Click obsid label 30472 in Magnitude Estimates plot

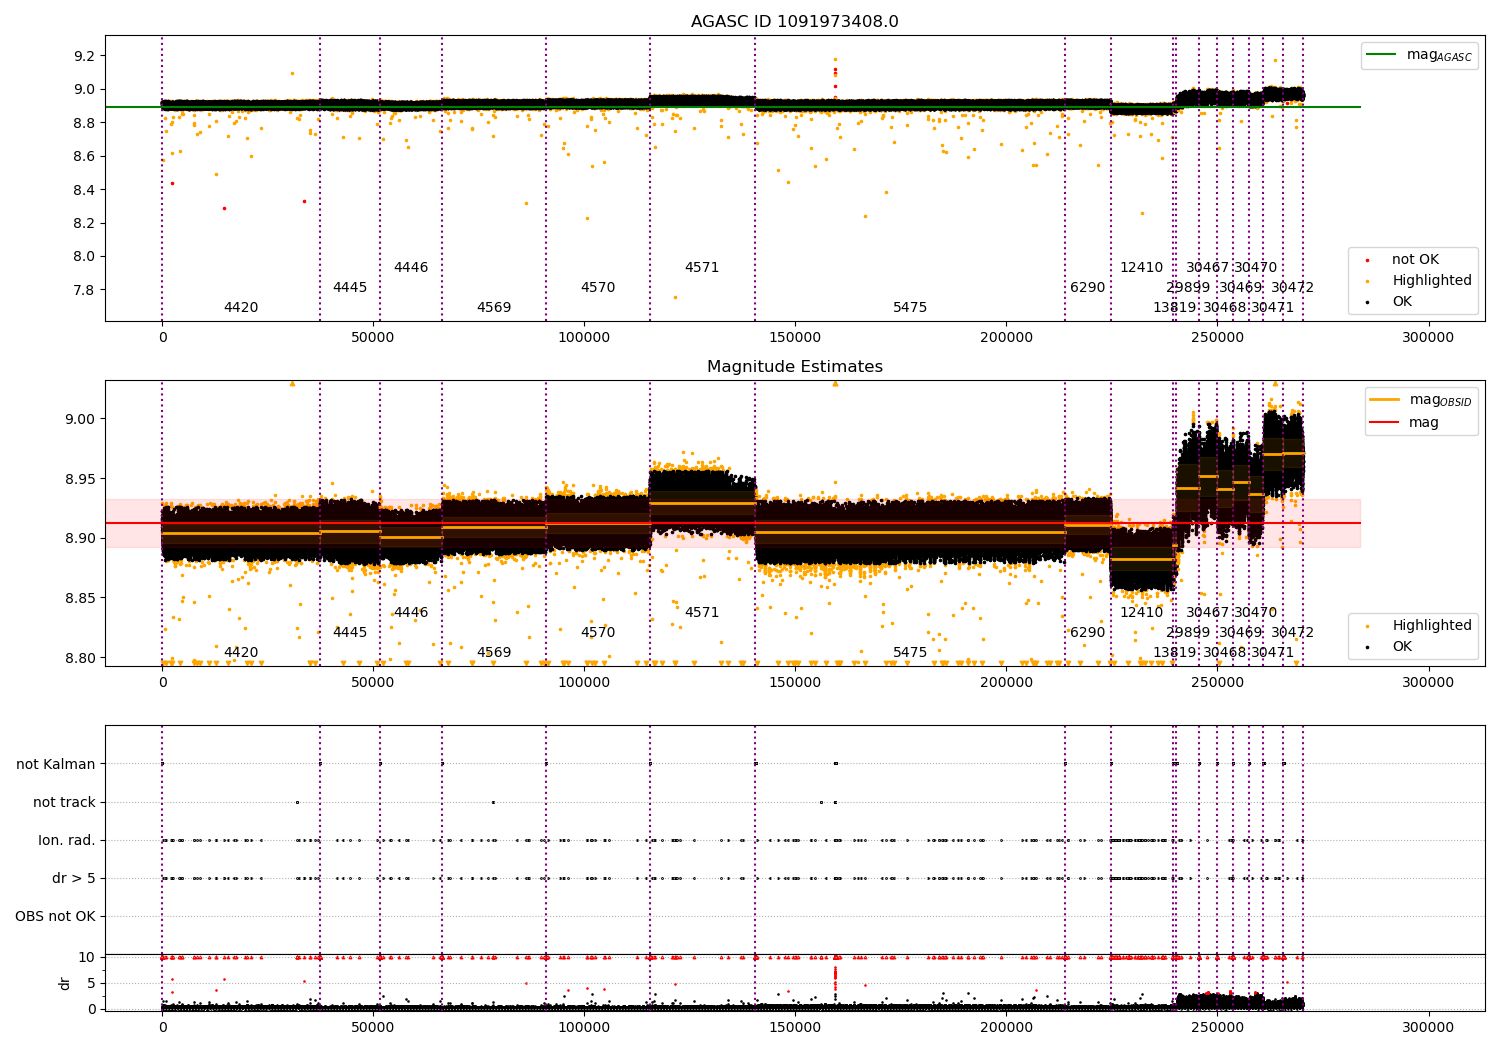(x=1293, y=633)
